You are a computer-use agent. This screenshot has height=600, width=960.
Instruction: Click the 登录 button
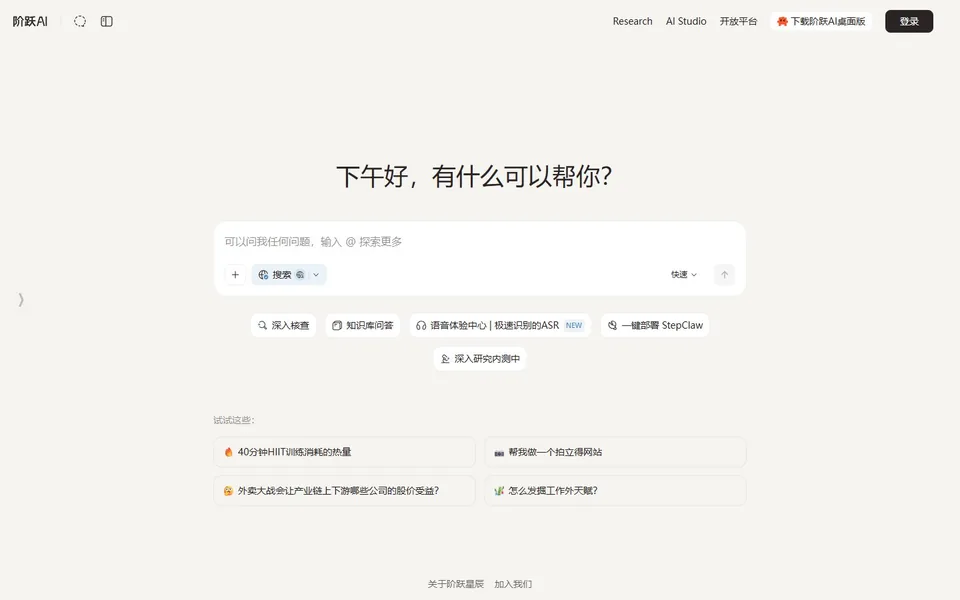909,21
